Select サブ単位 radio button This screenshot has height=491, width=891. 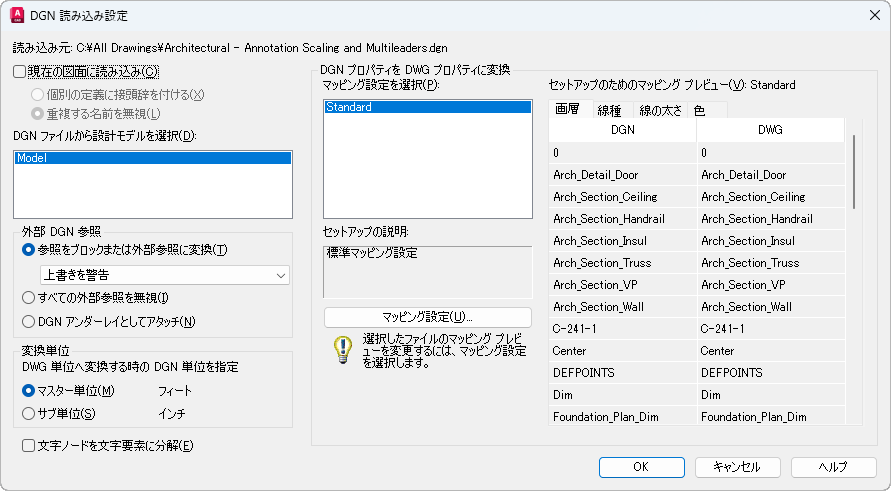(x=28, y=414)
